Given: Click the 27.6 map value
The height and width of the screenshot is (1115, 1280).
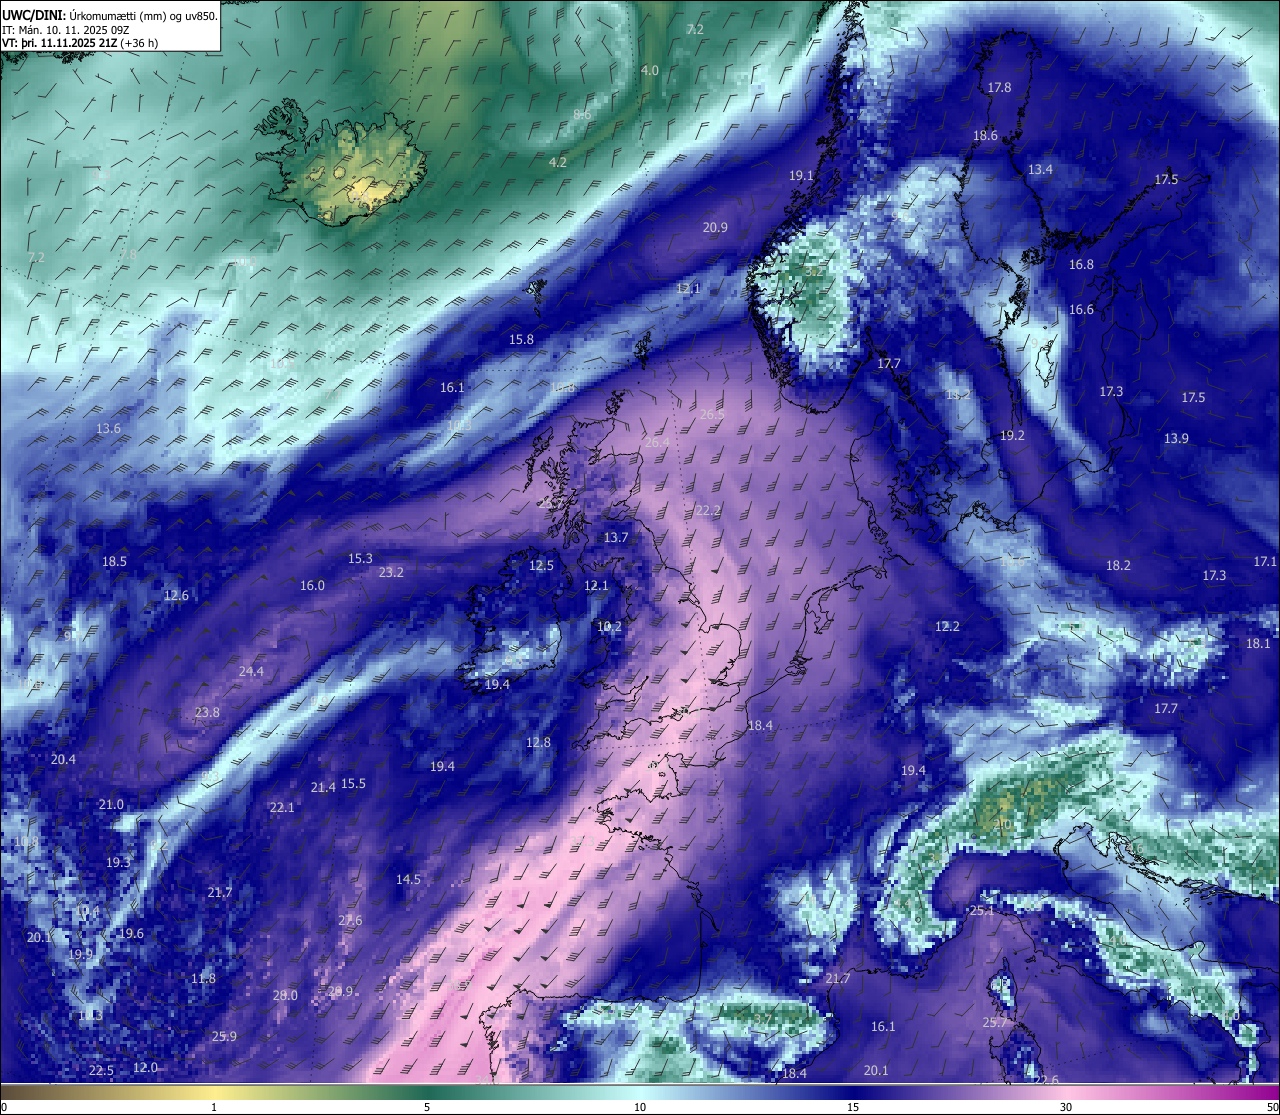Looking at the screenshot, I should click(x=350, y=921).
